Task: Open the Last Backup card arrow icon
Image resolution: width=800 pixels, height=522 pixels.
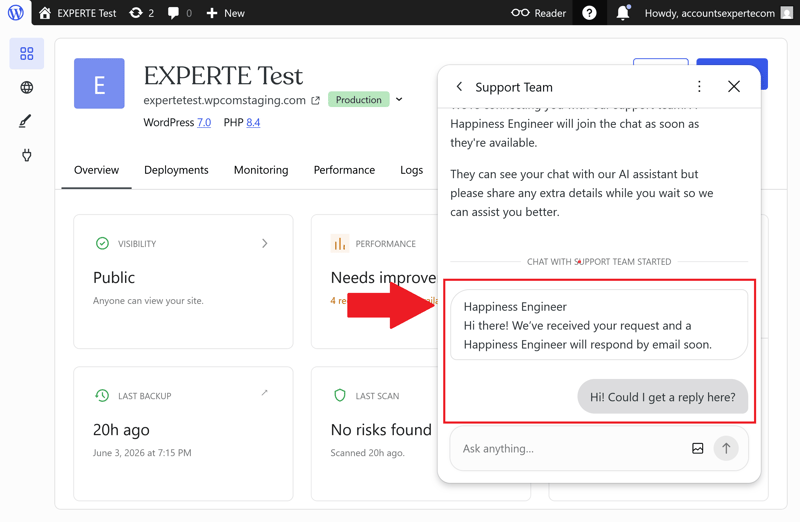Action: click(x=264, y=392)
